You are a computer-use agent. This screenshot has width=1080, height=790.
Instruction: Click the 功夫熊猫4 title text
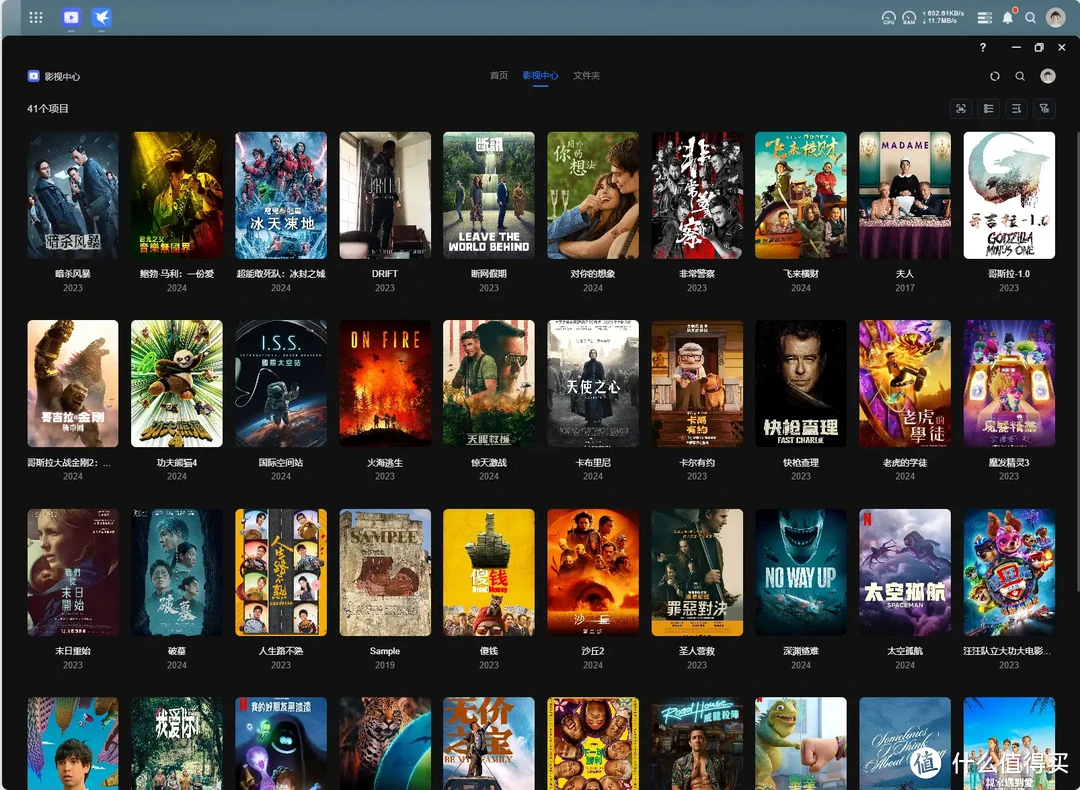[x=176, y=463]
